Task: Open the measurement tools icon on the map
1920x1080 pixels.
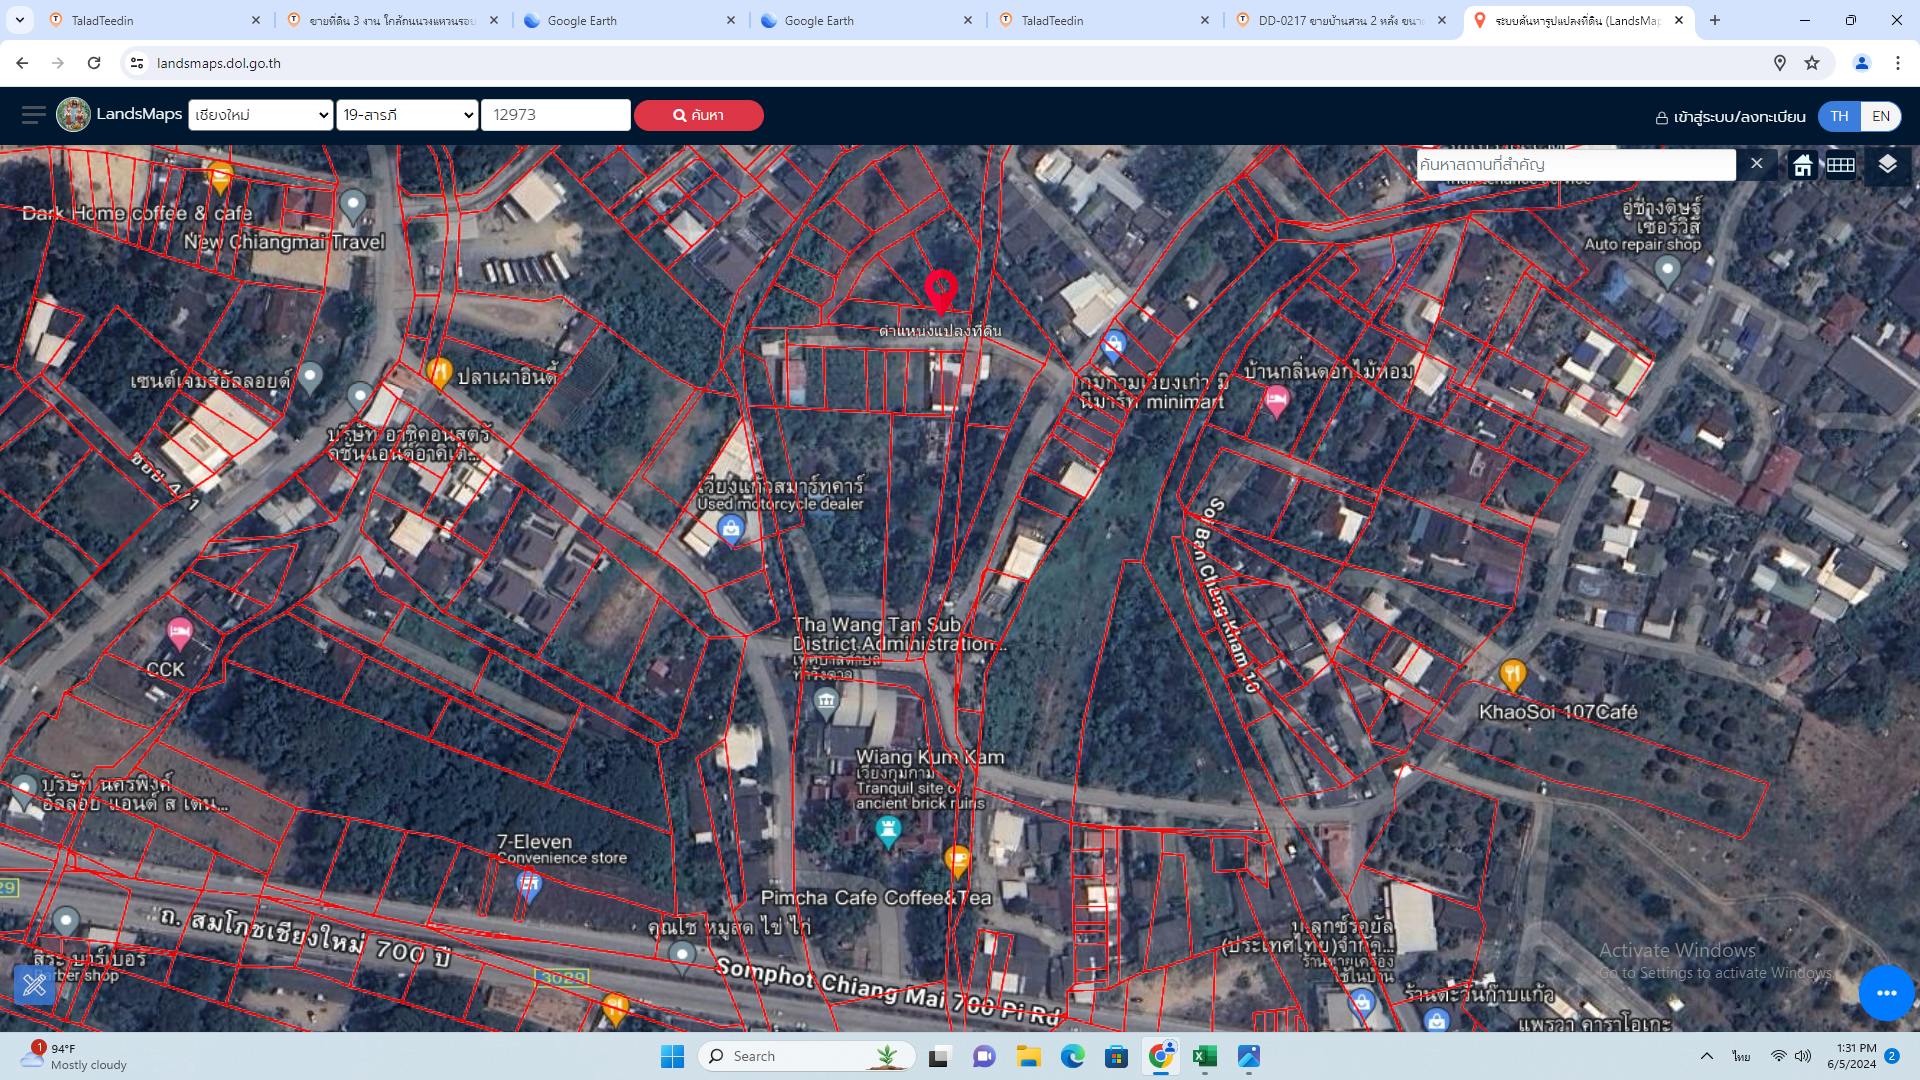Action: coord(34,985)
